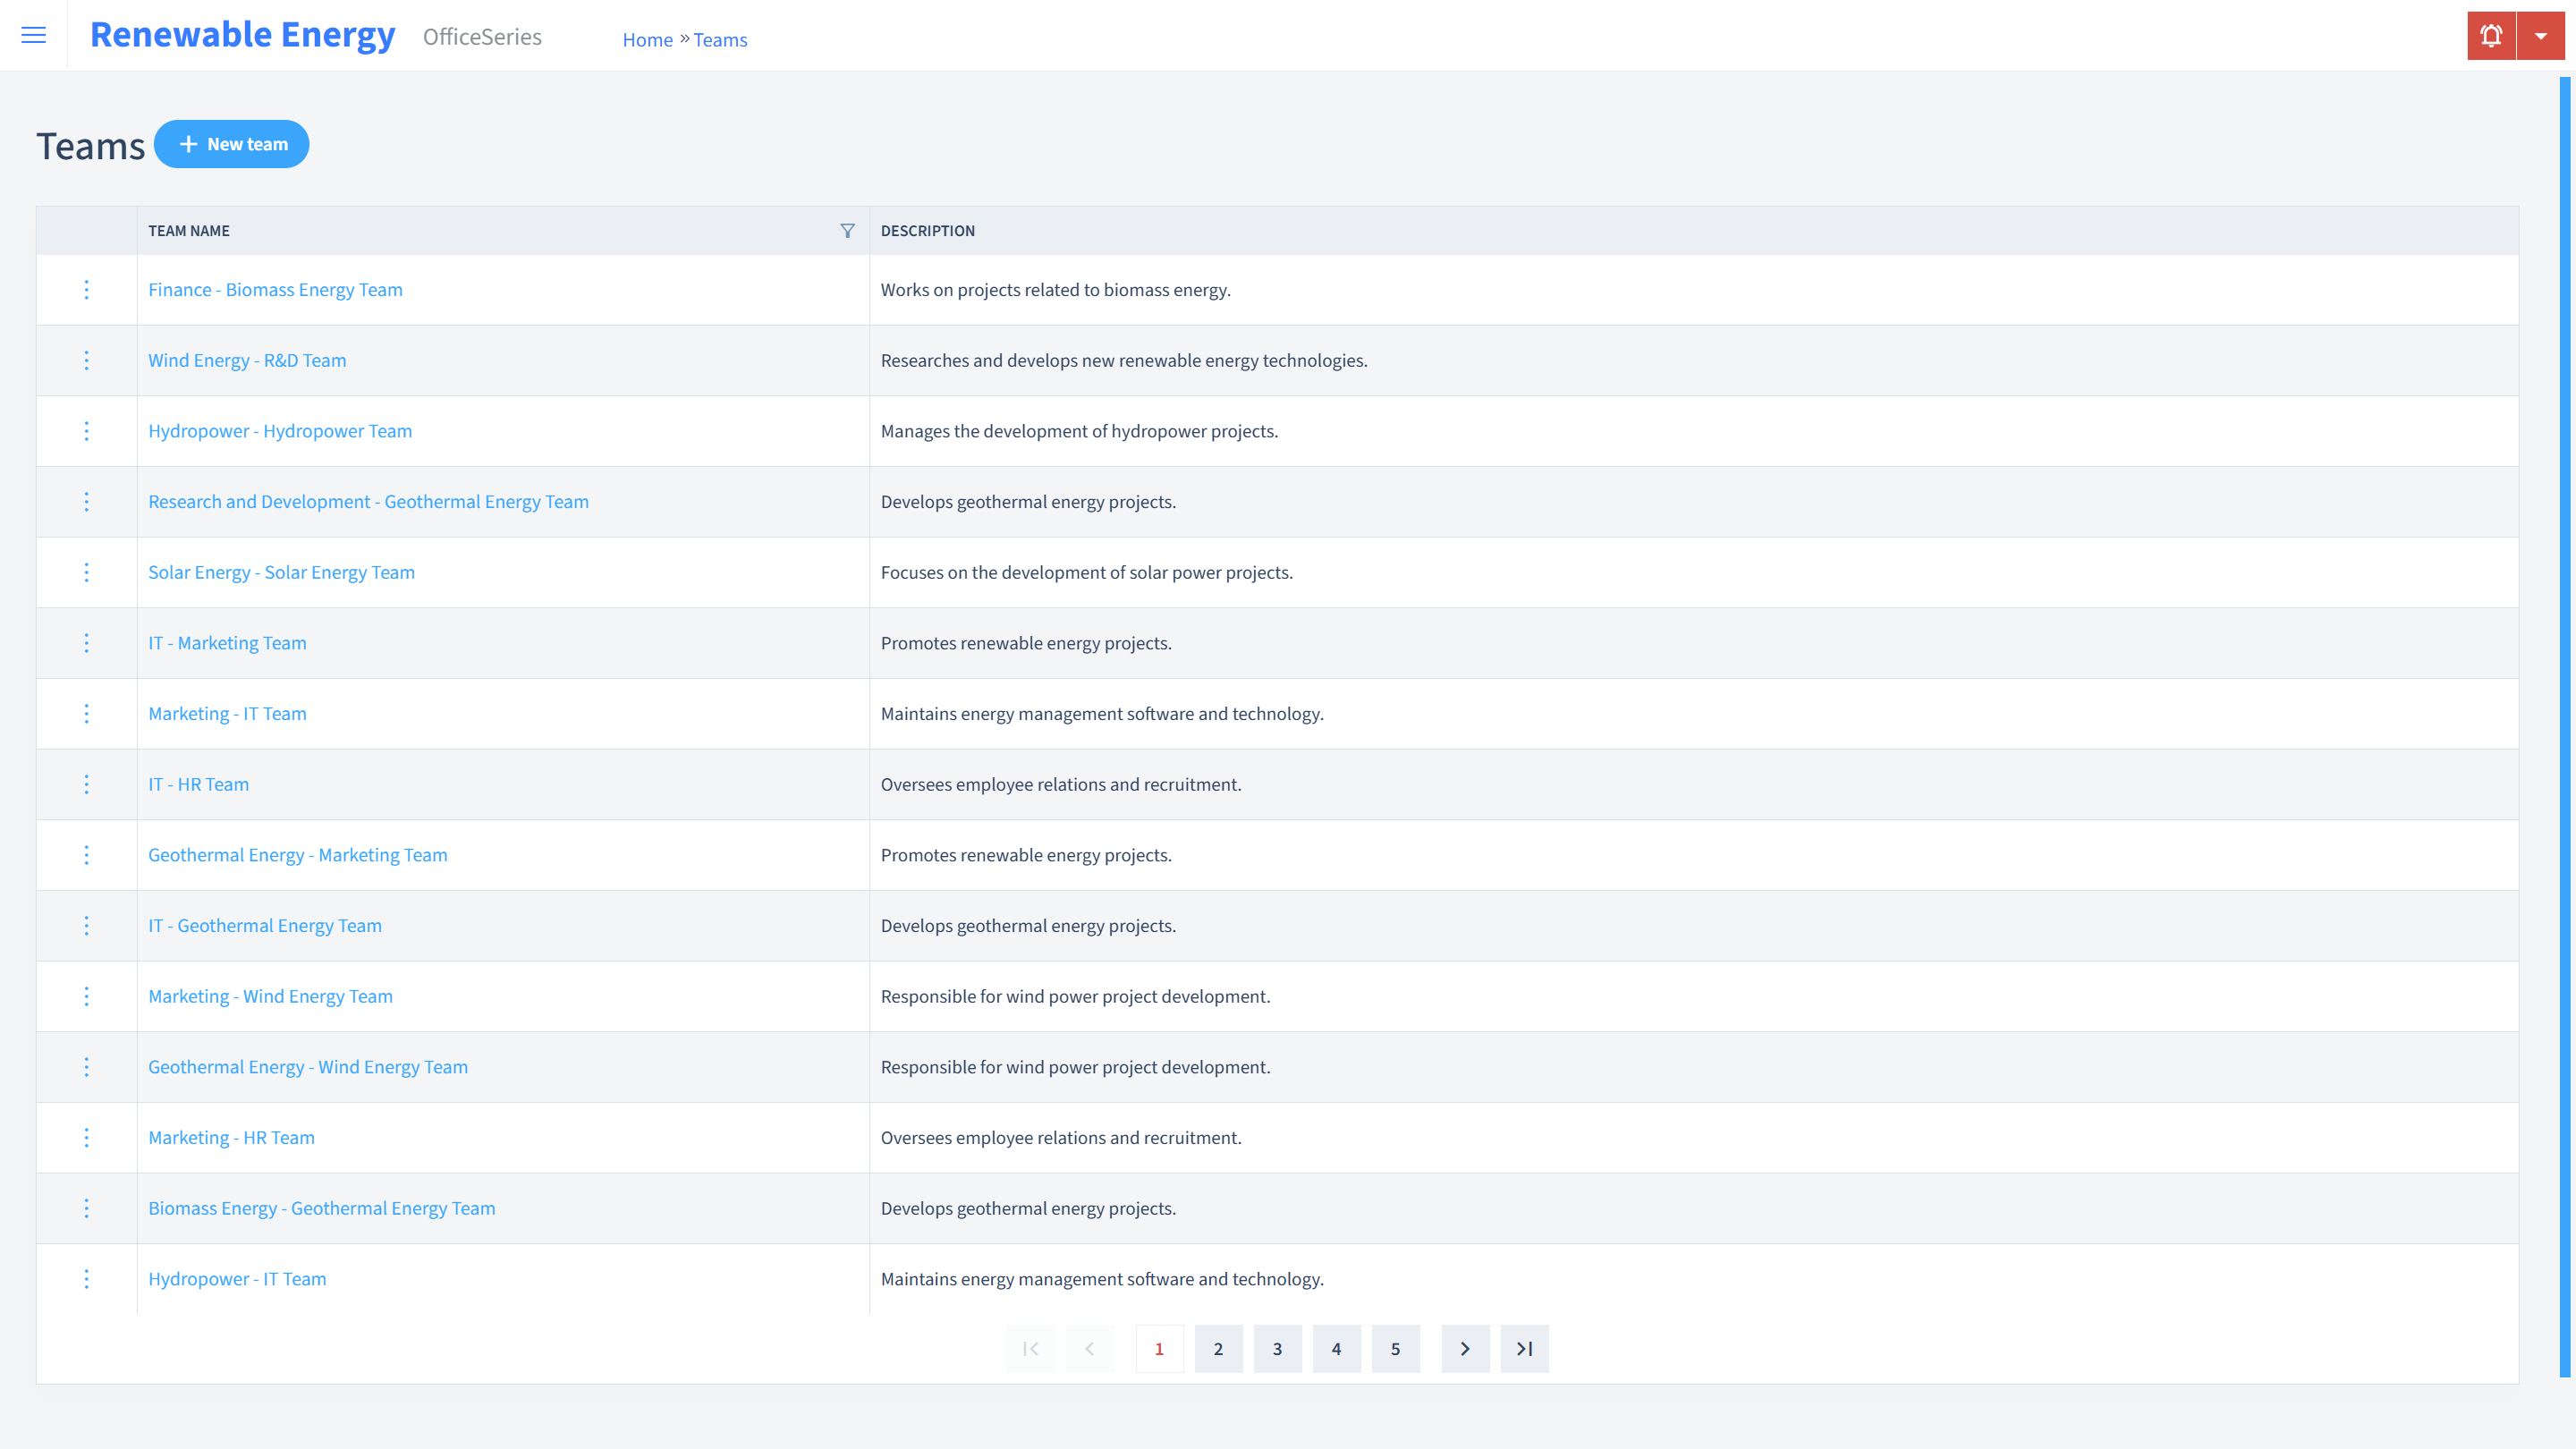This screenshot has height=1449, width=2576.
Task: Click the New team button
Action: (232, 143)
